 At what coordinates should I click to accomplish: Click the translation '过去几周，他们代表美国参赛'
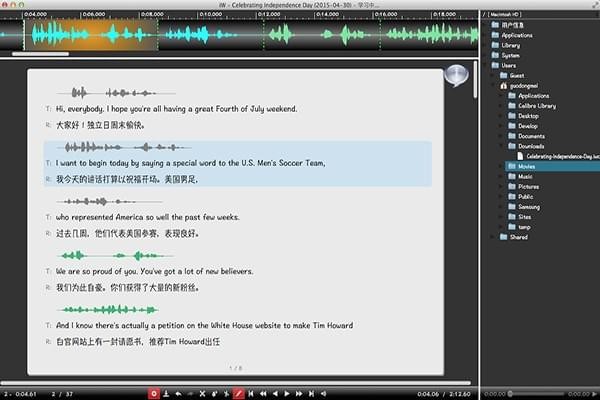(127, 233)
